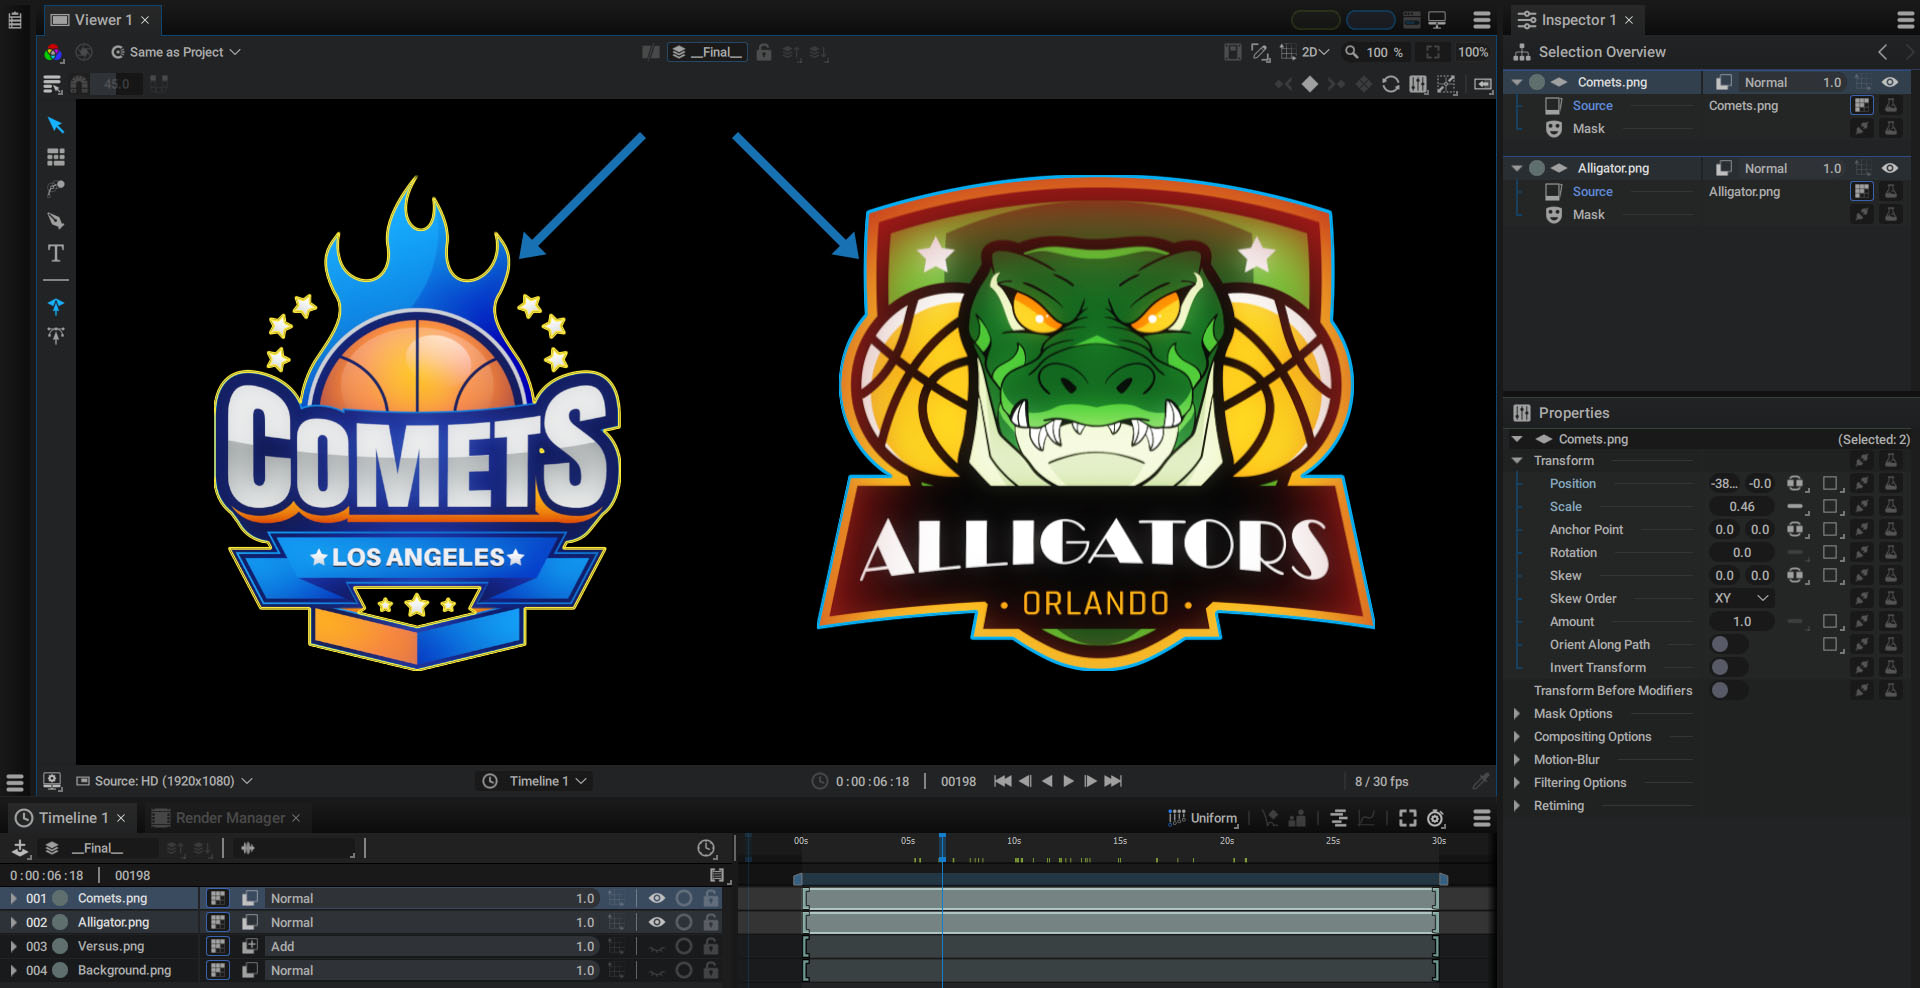Jump to the last frame

coord(1113,781)
